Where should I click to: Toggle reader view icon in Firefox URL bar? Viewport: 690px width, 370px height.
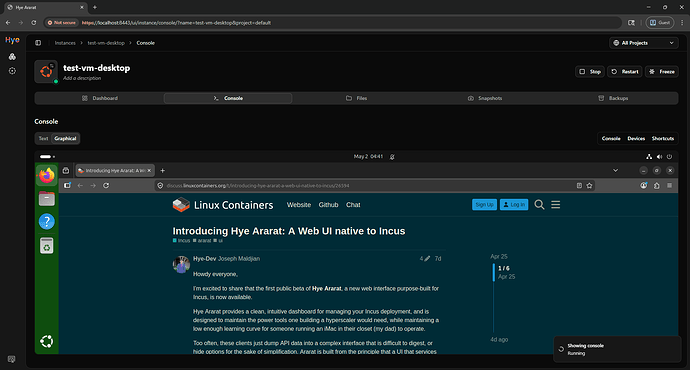[579, 186]
